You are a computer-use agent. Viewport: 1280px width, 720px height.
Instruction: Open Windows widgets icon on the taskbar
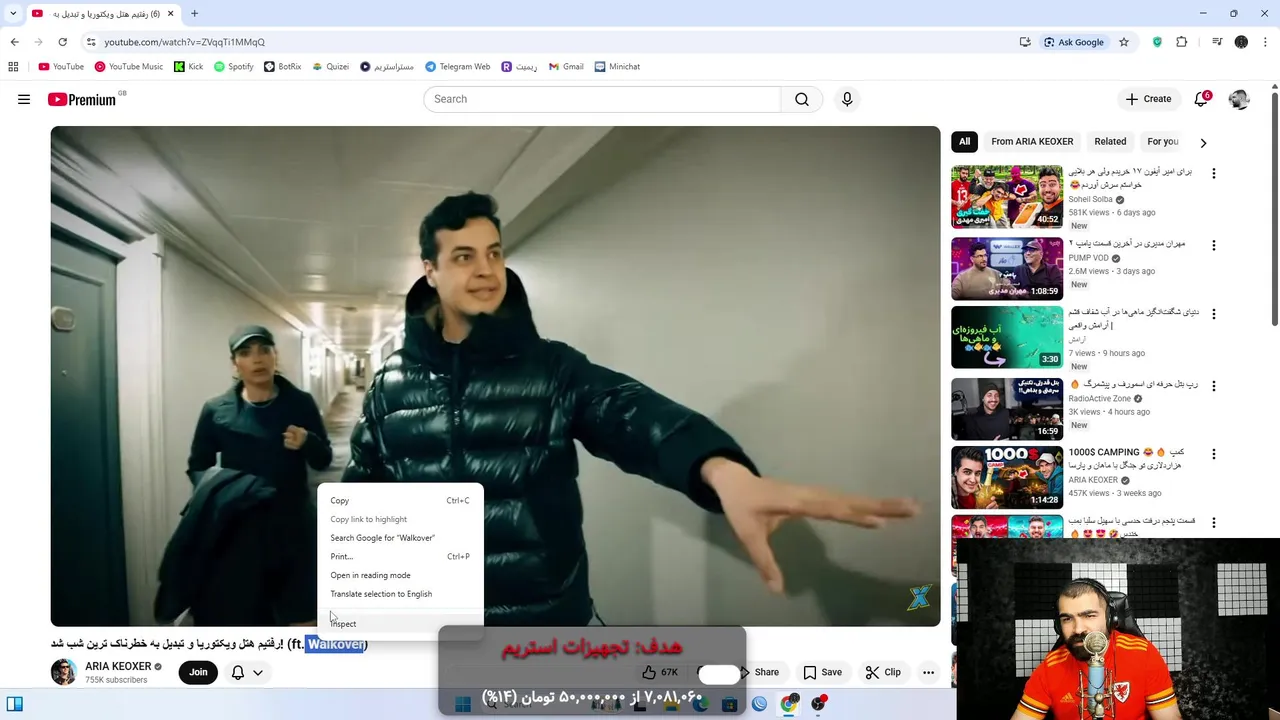15,704
